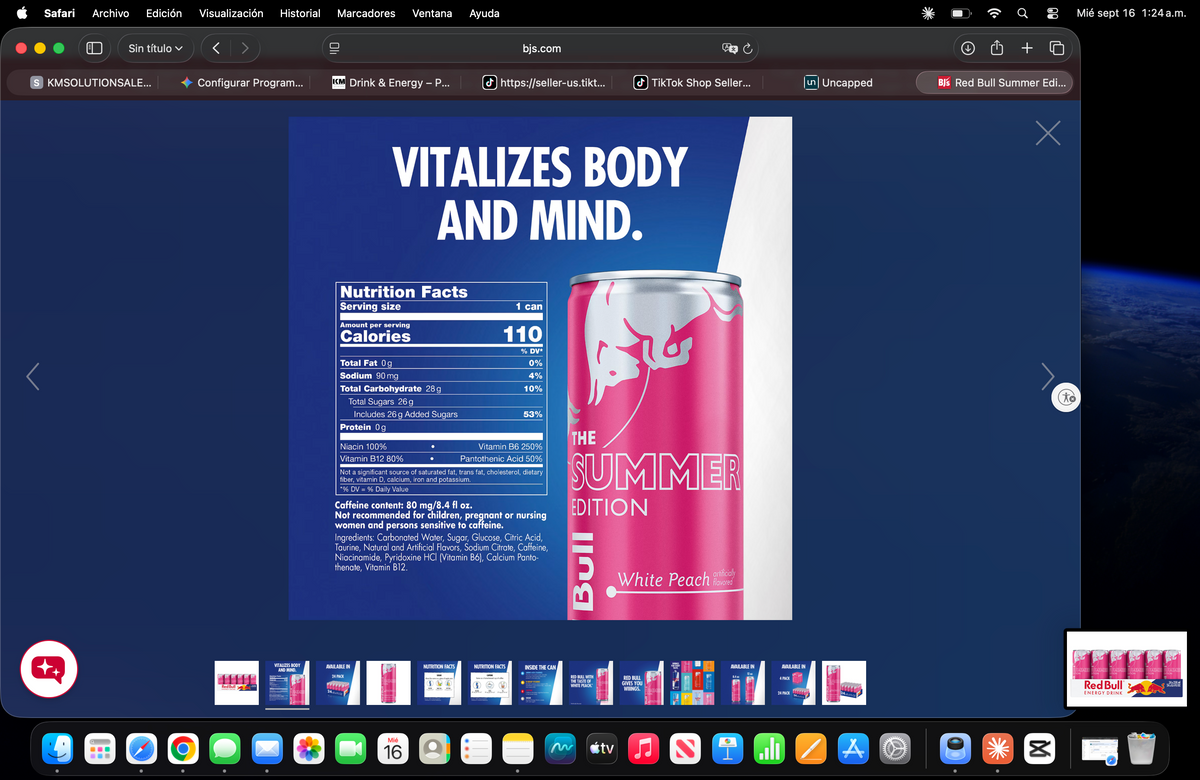Open Finder from the Dock
Screen dimensions: 1200x780
[x=57, y=748]
